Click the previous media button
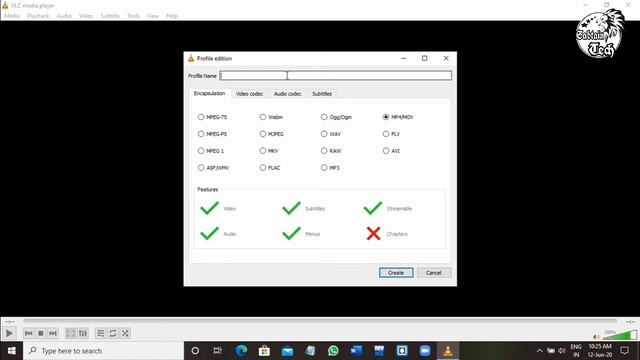640x360 pixels. tap(28, 333)
